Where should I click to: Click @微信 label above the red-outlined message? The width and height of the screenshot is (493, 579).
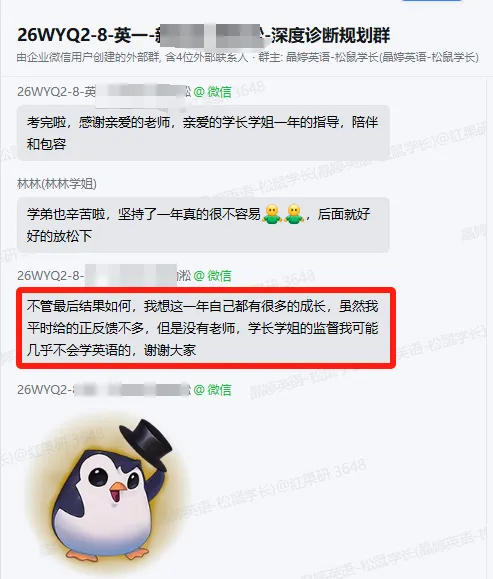point(212,275)
